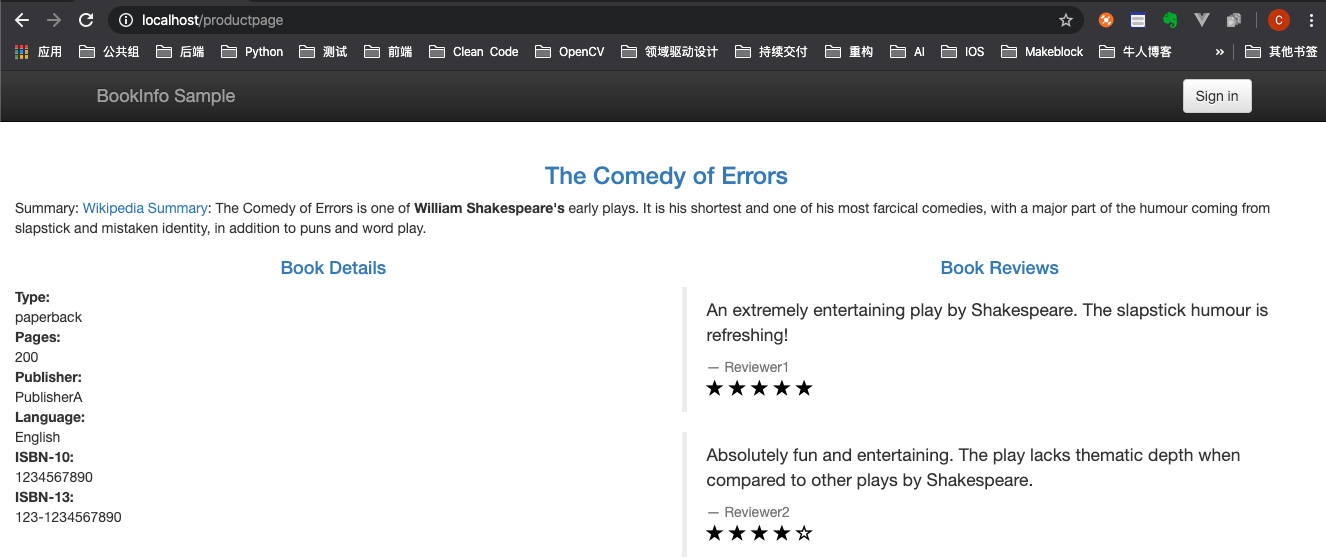Screen dimensions: 1326x559
Task: Open the Evernote elephant extension
Action: click(1169, 20)
